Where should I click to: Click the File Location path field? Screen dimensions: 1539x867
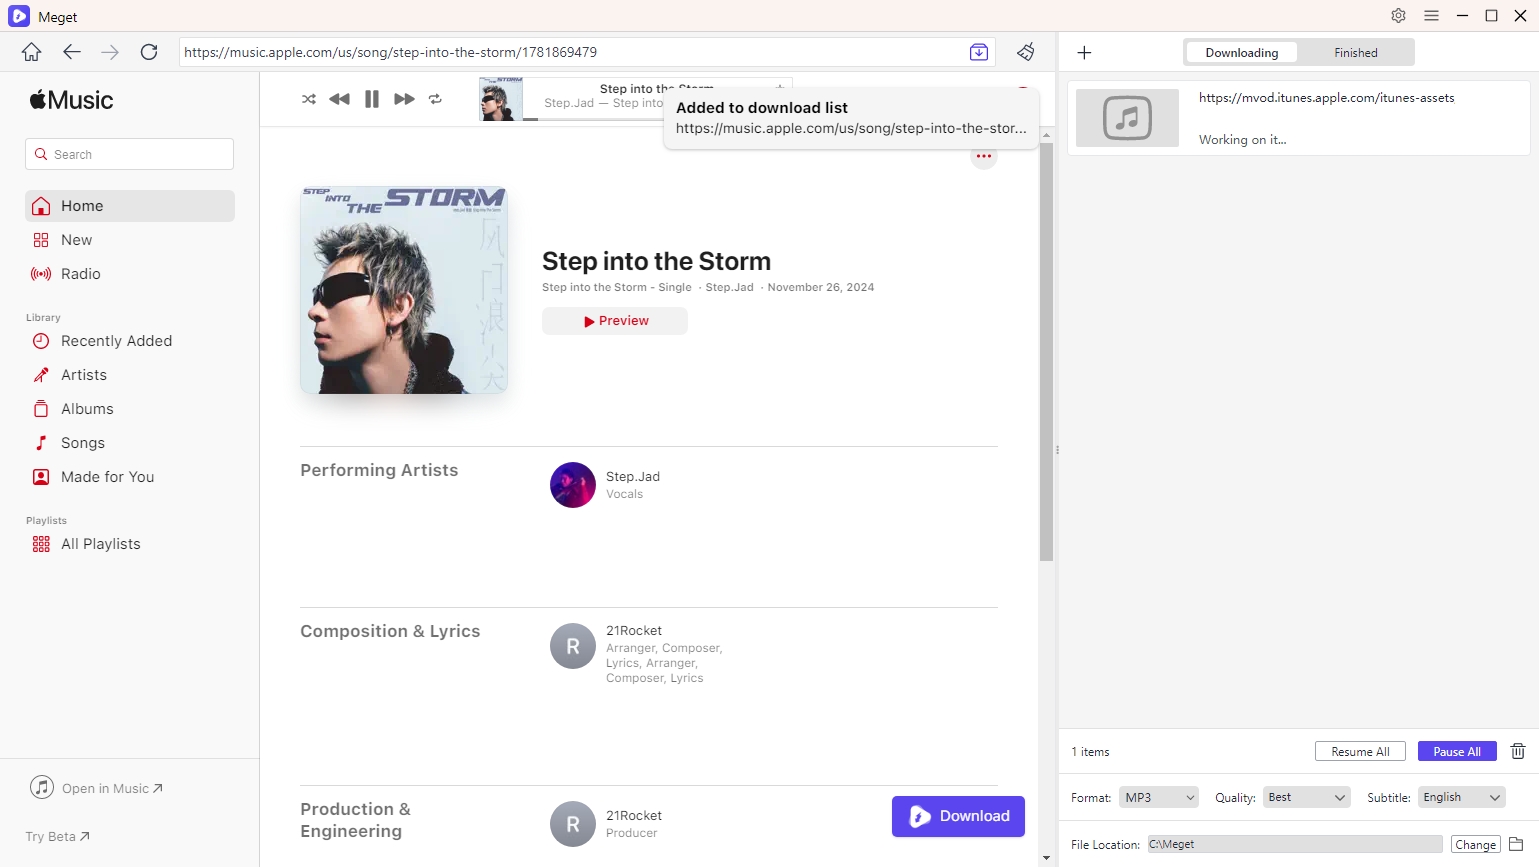[1295, 844]
